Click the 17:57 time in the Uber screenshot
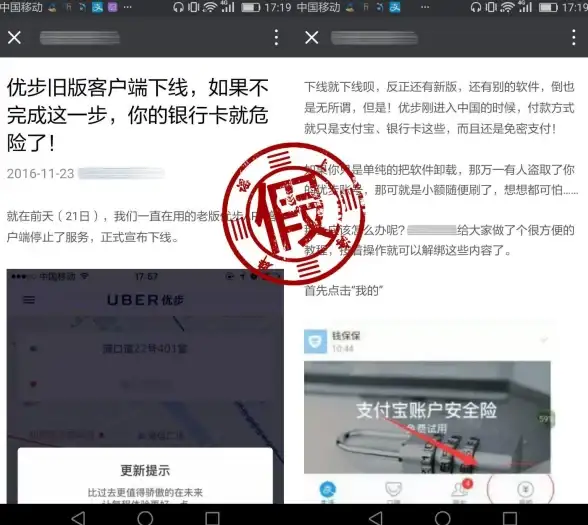Viewport: 588px width, 525px height. click(x=146, y=277)
